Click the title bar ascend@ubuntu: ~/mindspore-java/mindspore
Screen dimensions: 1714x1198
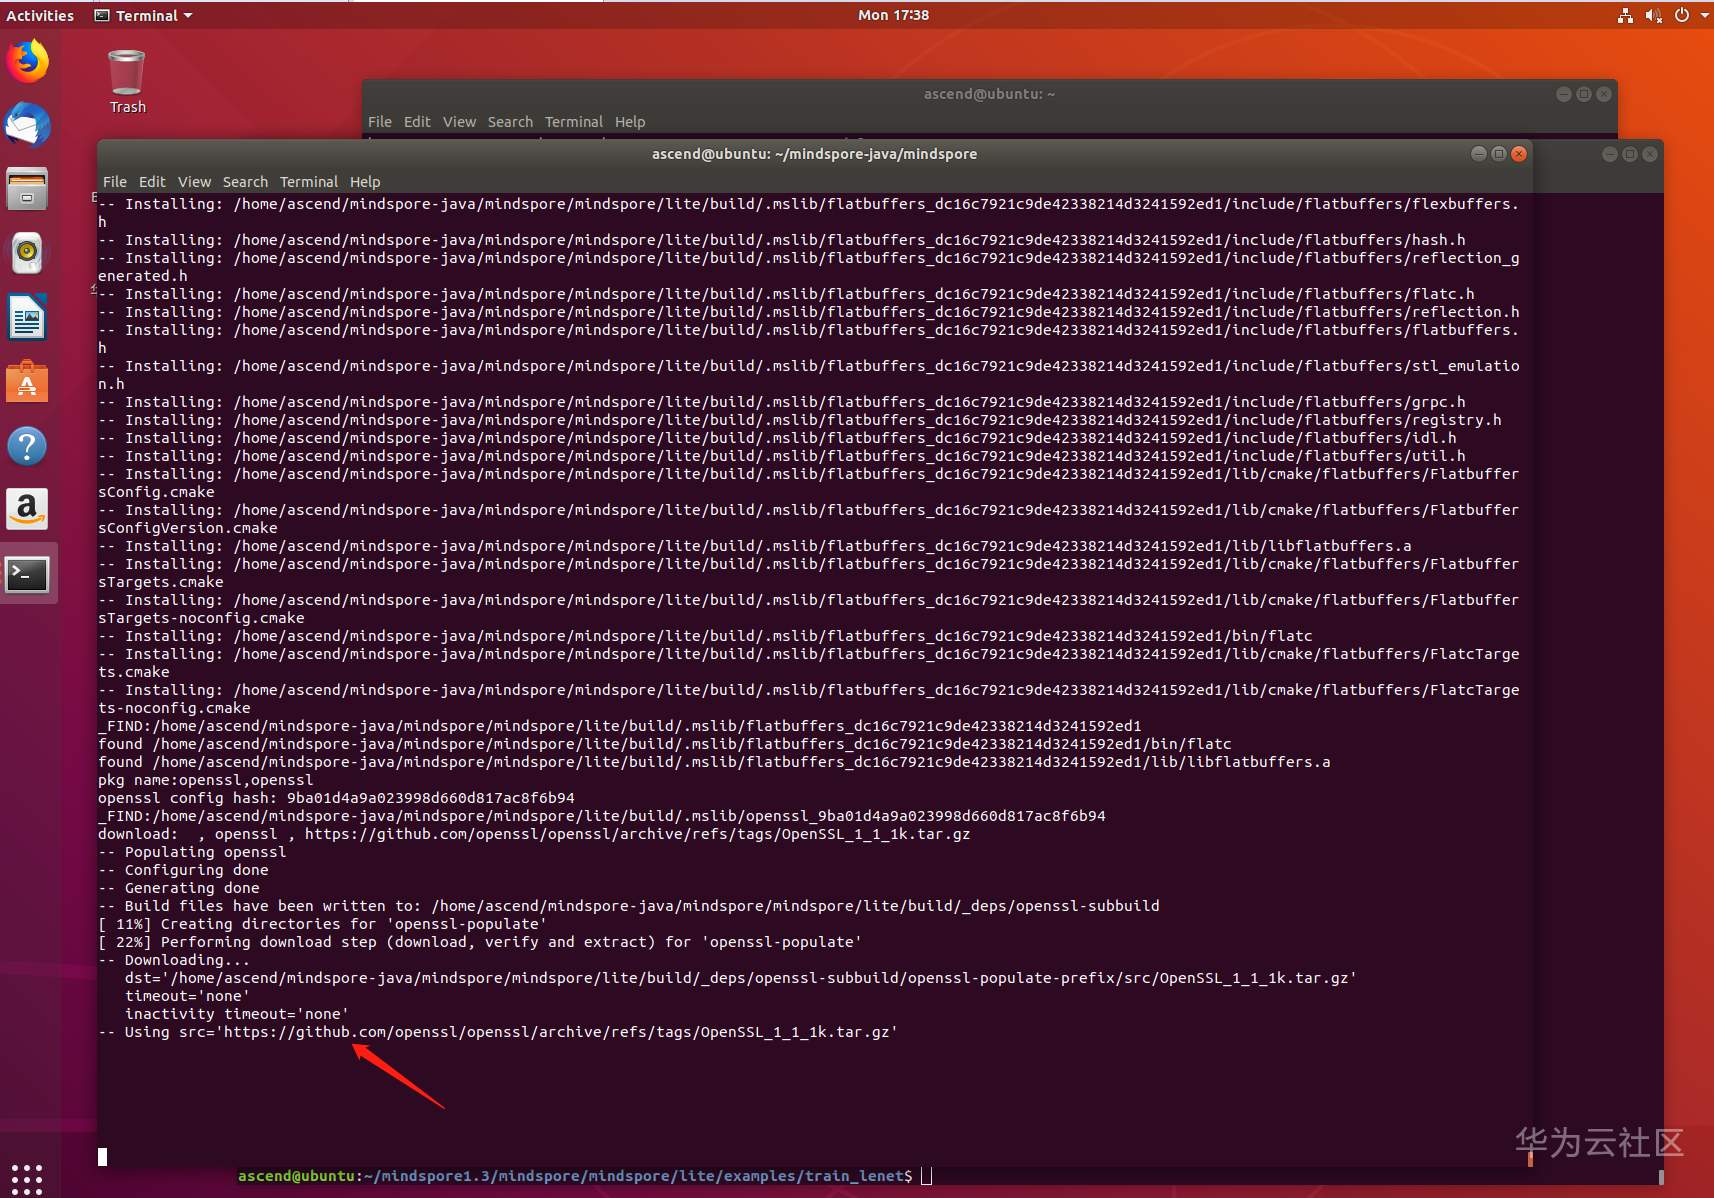(x=814, y=154)
